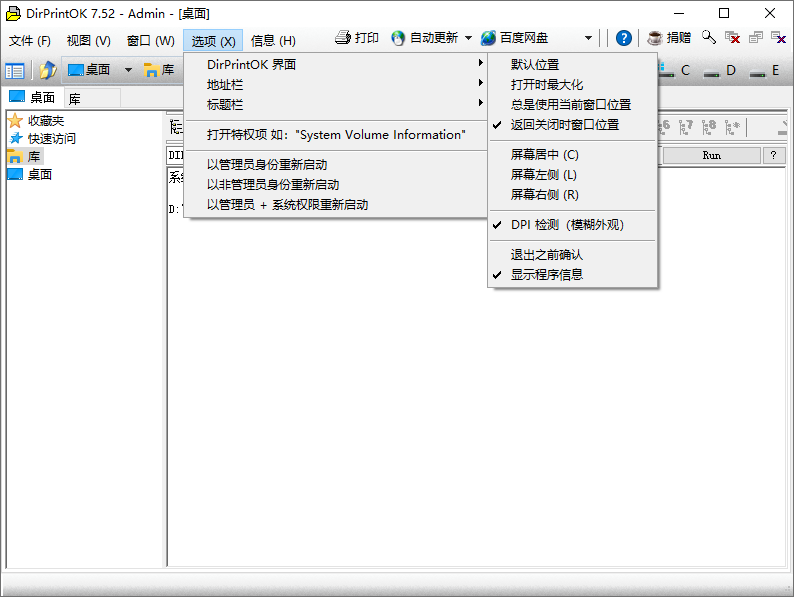Enable 退出之前确认 option
The image size is (794, 597).
[573, 255]
